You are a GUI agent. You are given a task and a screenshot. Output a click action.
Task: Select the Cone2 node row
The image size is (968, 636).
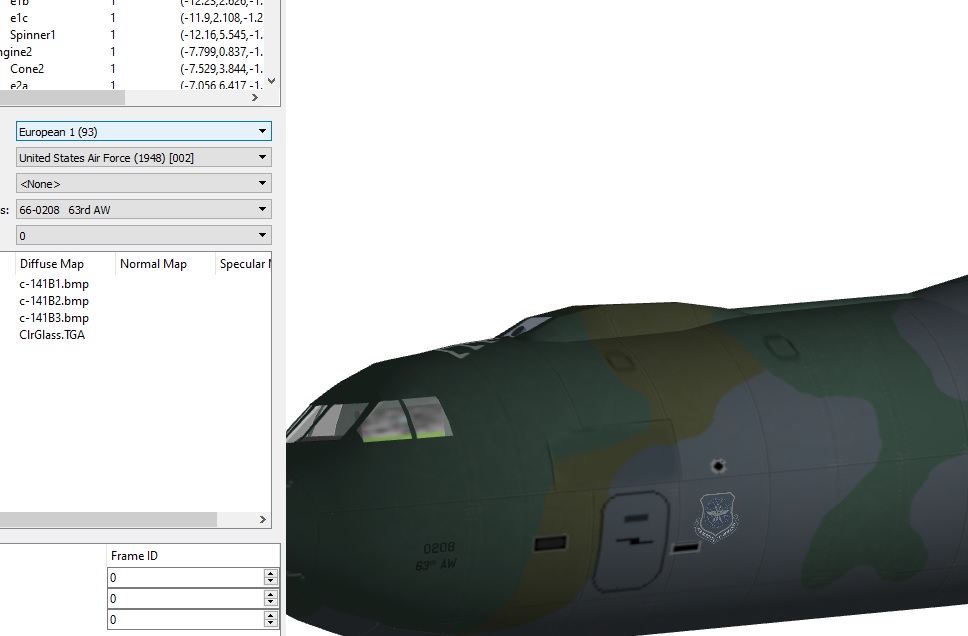[131, 69]
